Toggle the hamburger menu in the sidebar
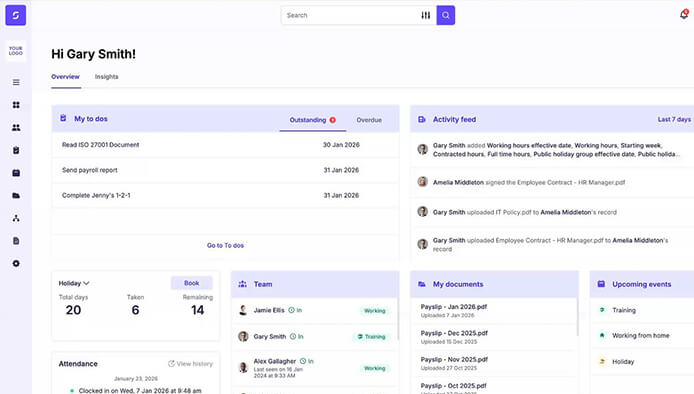 point(16,82)
